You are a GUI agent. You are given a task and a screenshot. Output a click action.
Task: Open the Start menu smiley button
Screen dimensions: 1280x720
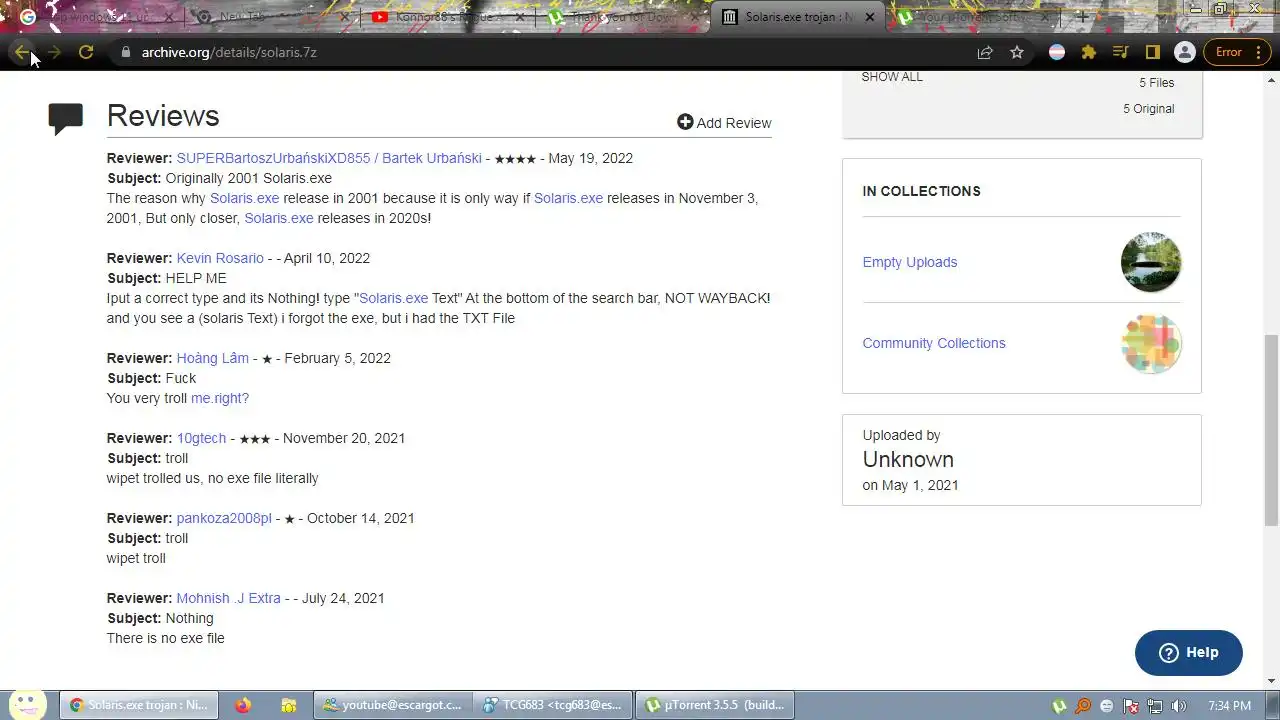tap(26, 705)
